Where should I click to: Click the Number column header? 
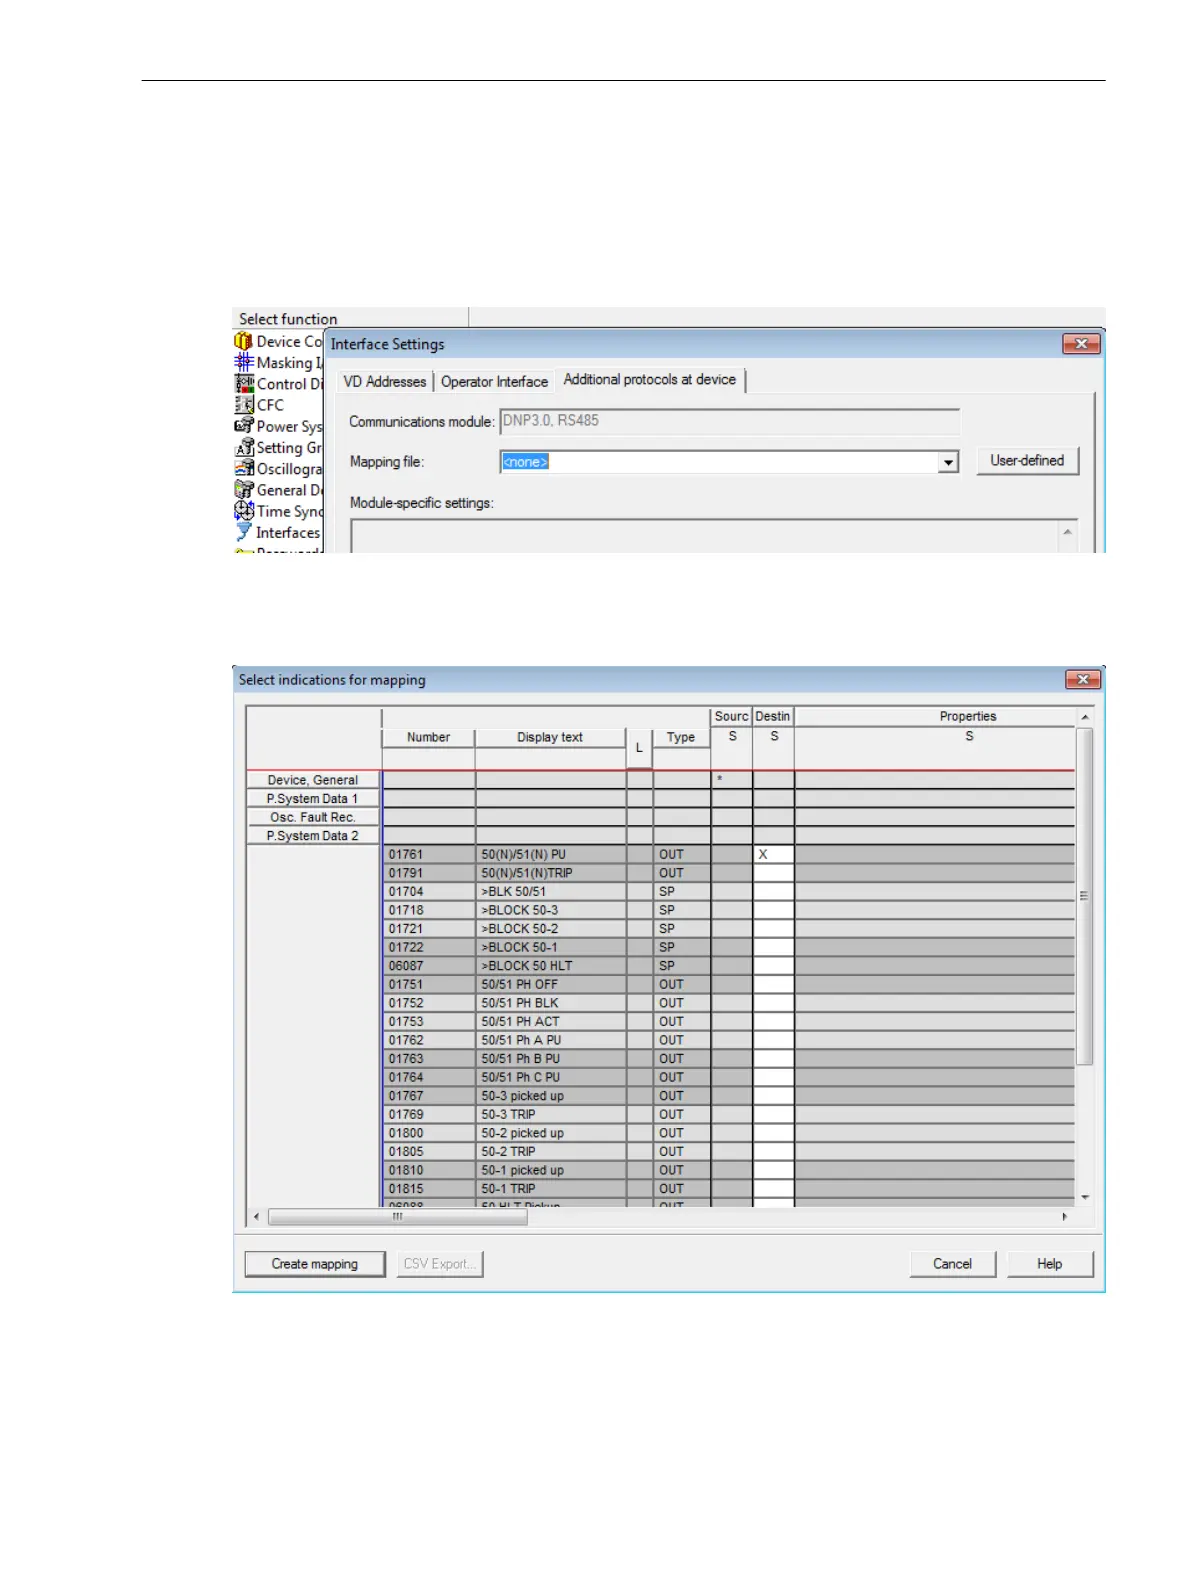[x=428, y=738]
